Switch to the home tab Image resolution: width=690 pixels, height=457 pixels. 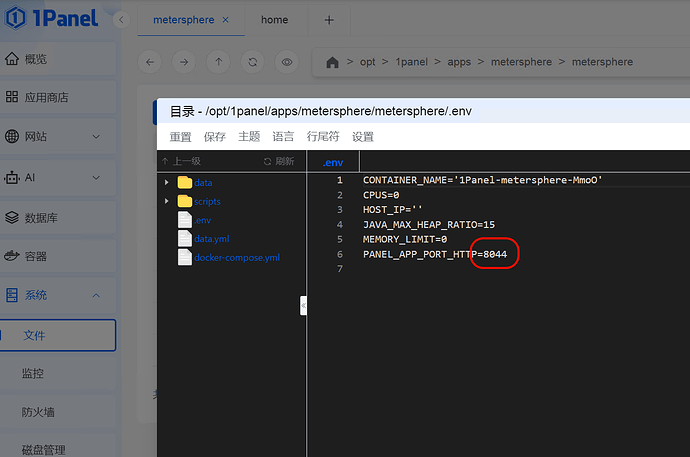coord(274,20)
